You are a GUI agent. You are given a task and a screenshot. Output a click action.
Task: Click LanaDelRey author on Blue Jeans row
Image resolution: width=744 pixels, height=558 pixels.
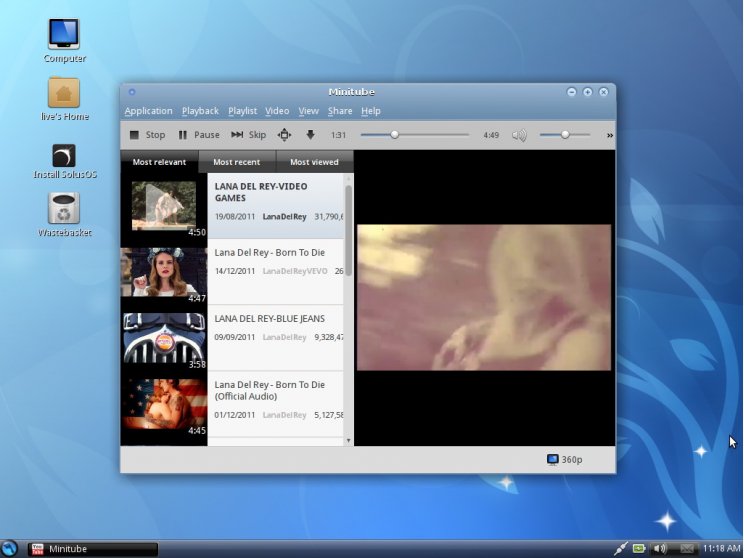(284, 337)
